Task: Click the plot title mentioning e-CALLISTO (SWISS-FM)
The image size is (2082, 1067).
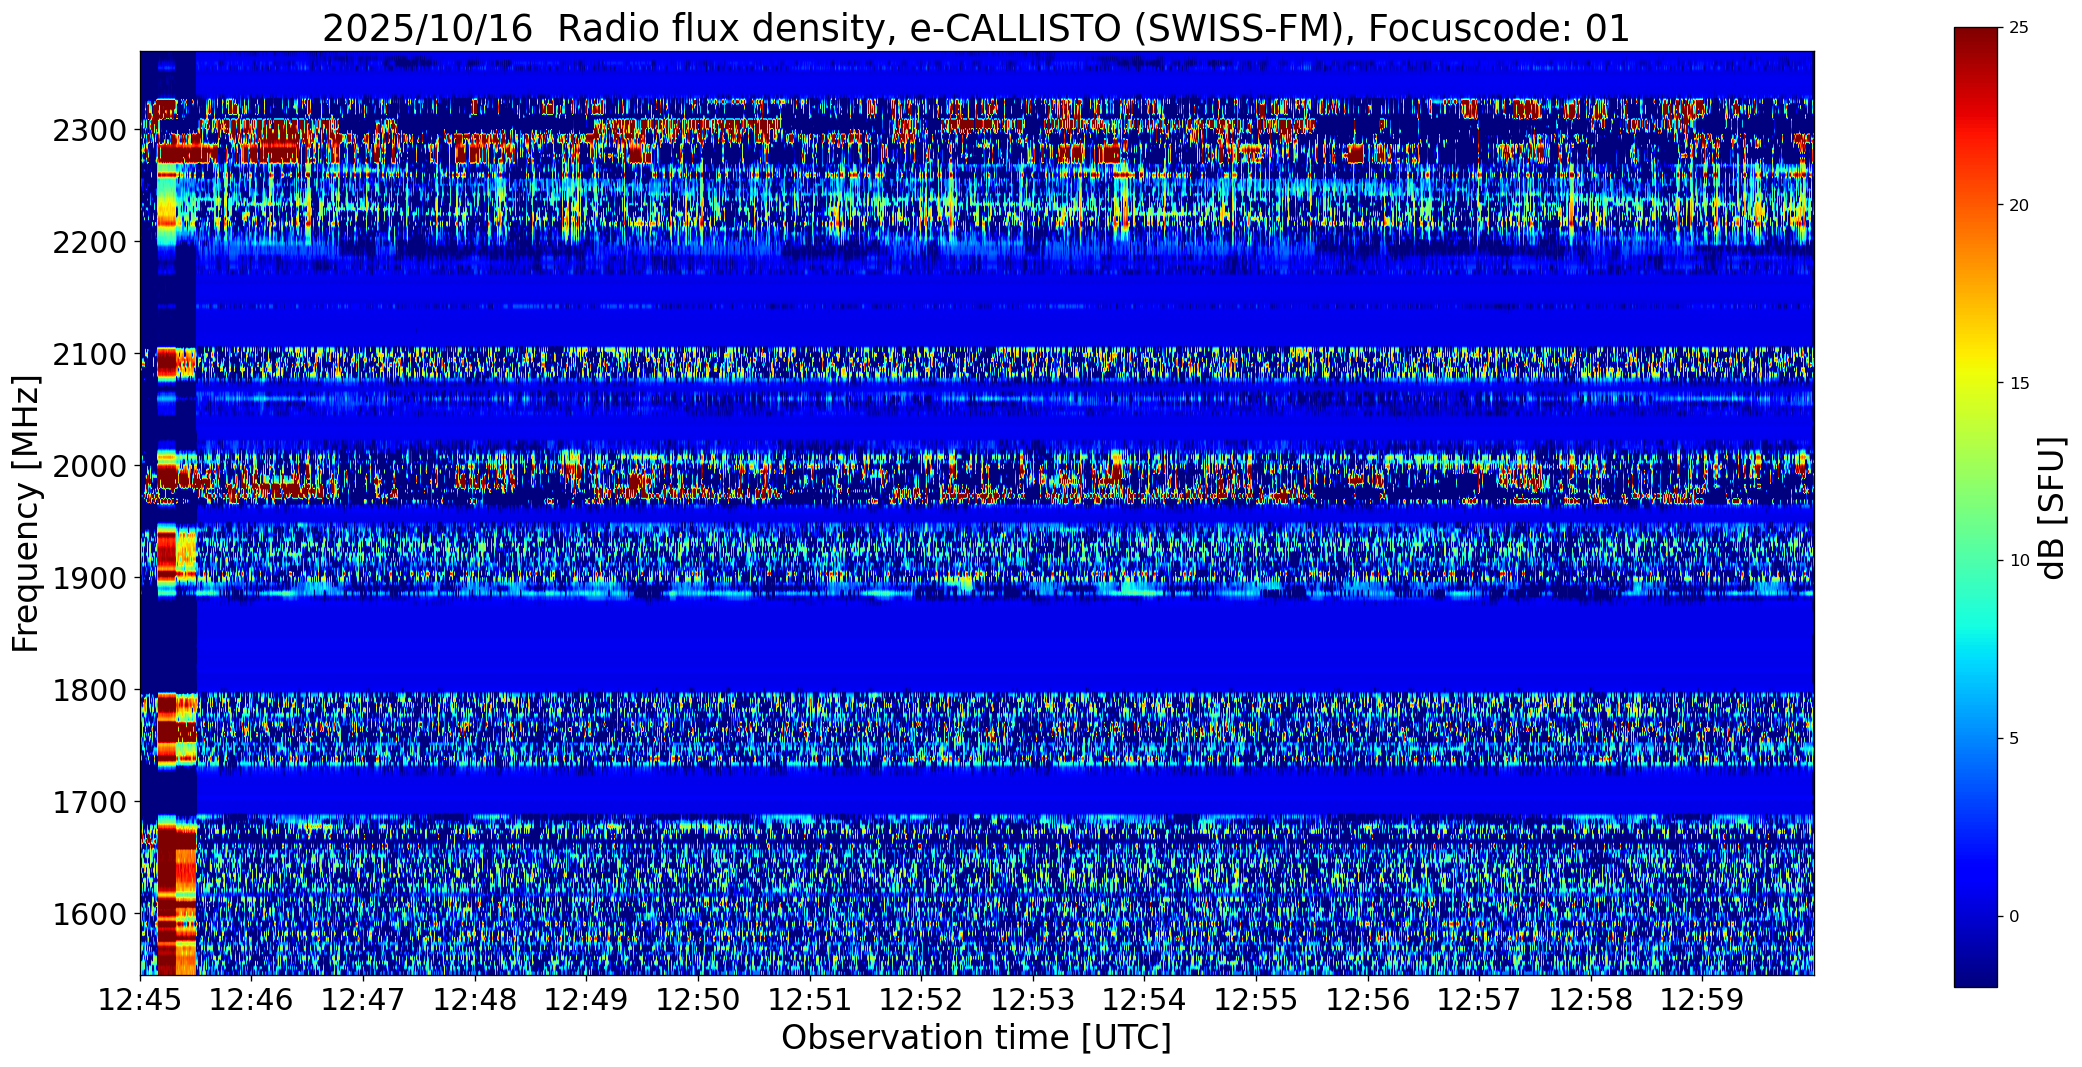Action: (976, 28)
